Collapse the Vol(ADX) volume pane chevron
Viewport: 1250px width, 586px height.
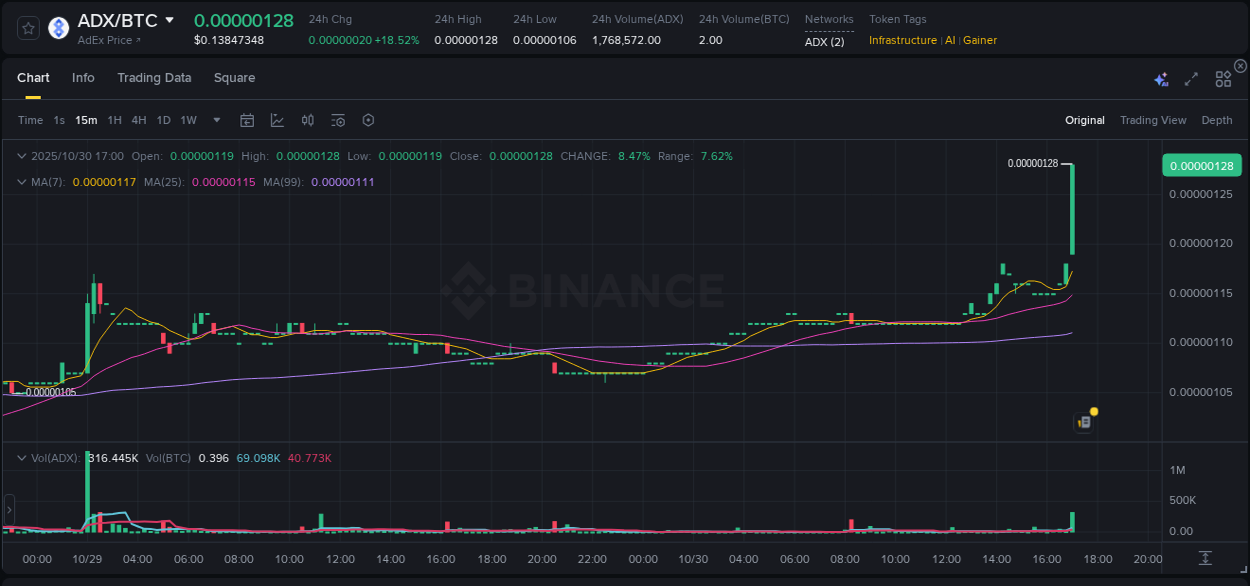click(x=21, y=457)
